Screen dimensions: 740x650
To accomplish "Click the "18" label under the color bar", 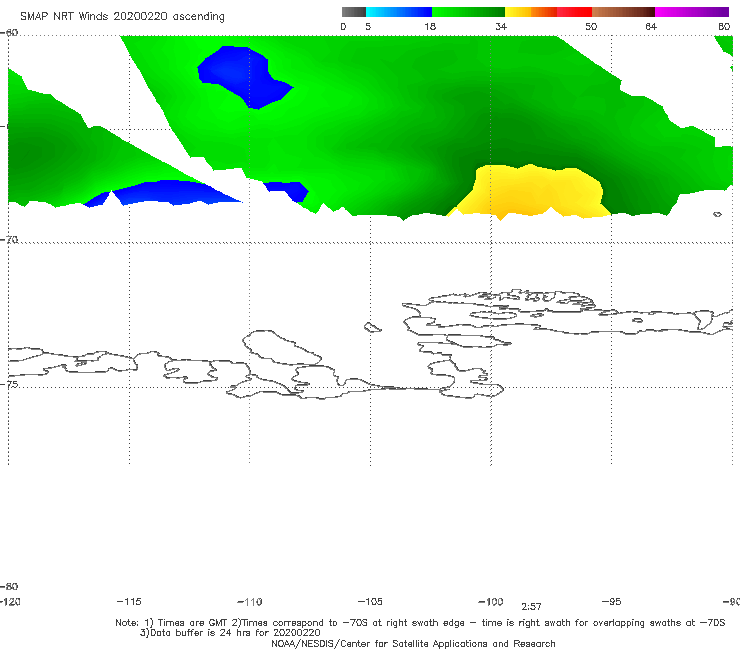I will [430, 27].
